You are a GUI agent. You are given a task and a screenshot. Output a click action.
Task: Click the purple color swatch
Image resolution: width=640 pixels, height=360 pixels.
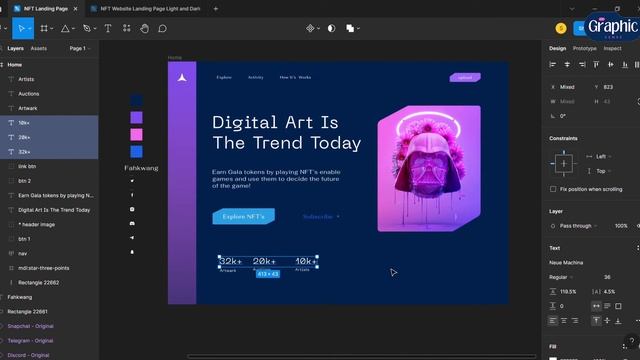click(136, 118)
